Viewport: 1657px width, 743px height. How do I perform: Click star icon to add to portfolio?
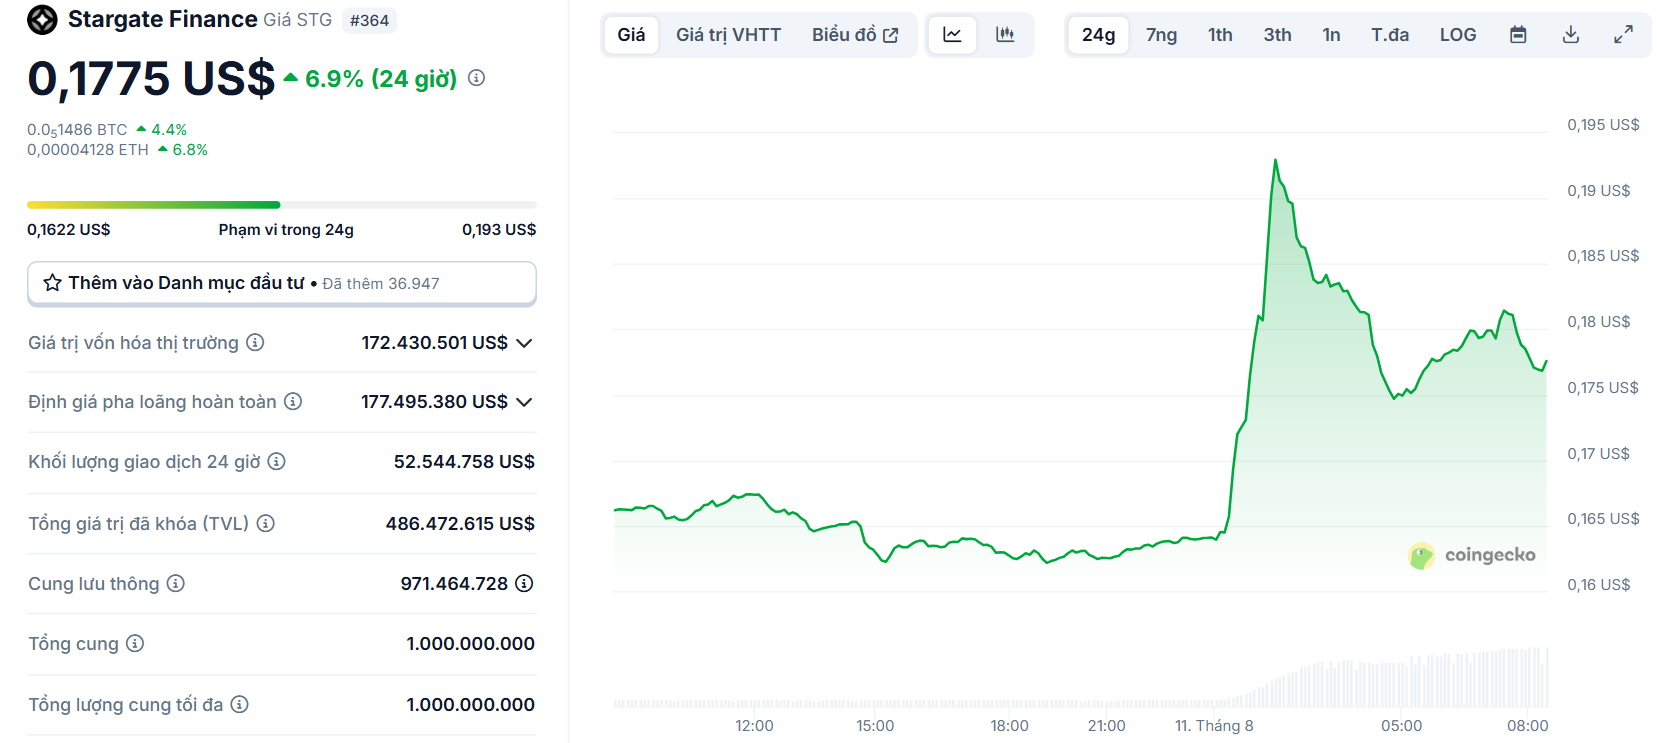coord(53,283)
